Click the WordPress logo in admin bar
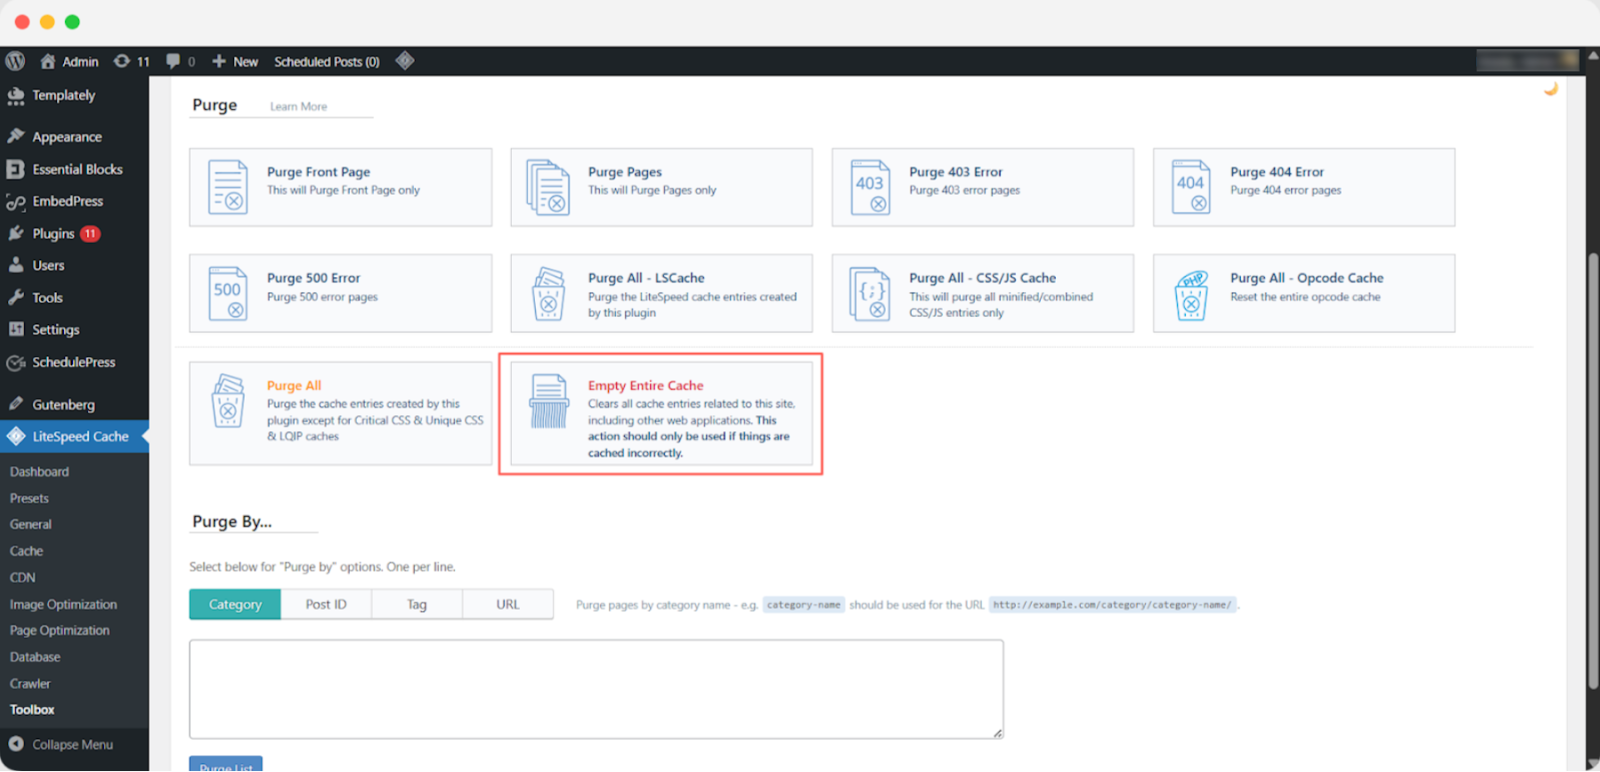Screen dimensions: 1600x772 tap(16, 61)
